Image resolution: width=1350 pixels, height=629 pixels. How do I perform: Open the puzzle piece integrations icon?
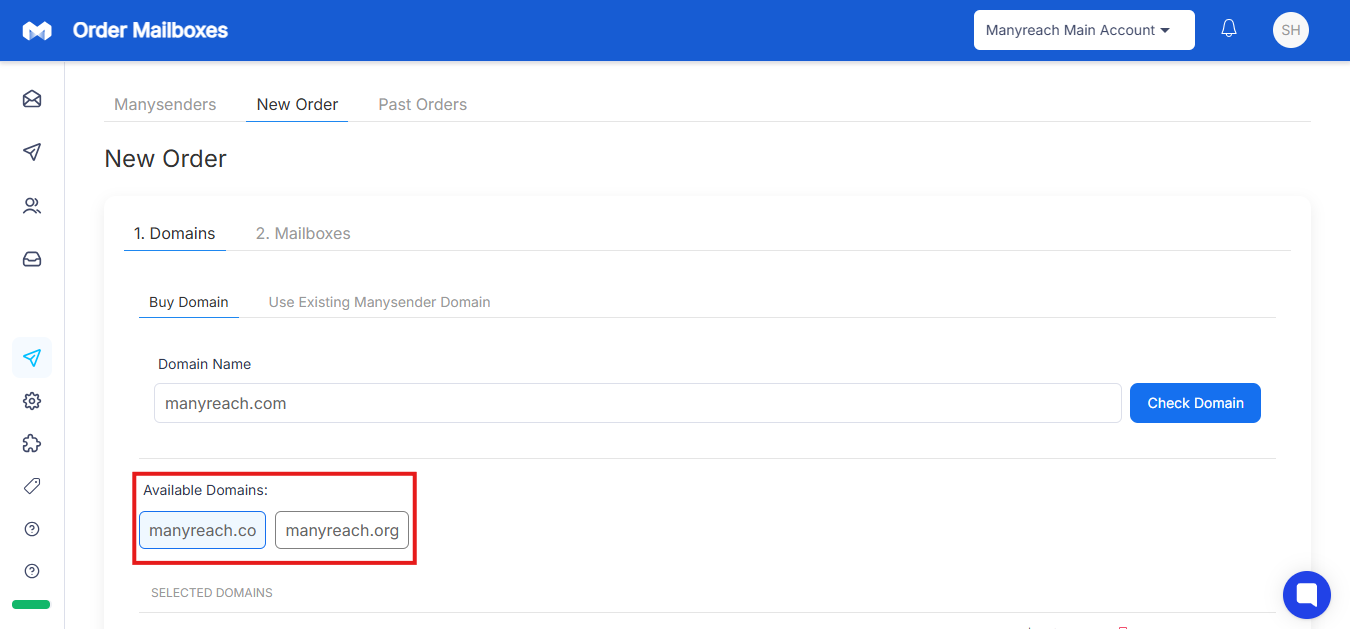[x=32, y=443]
